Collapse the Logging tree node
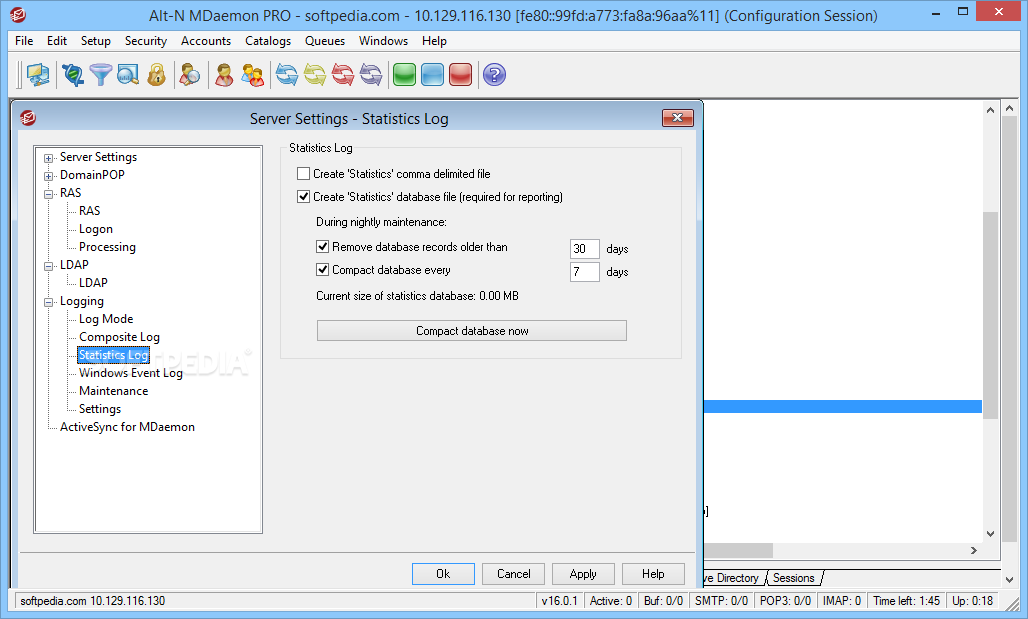The width and height of the screenshot is (1028, 619). click(49, 302)
